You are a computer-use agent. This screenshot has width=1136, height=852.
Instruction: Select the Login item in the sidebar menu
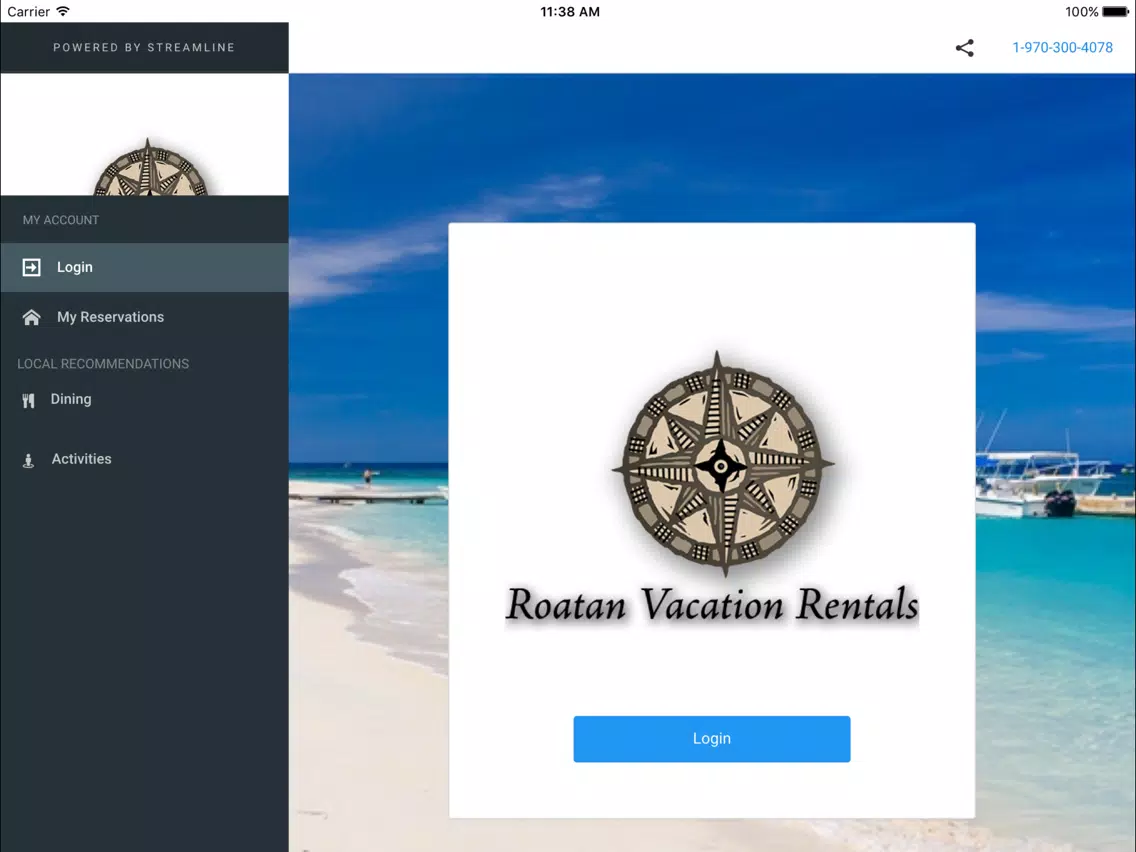coord(75,268)
